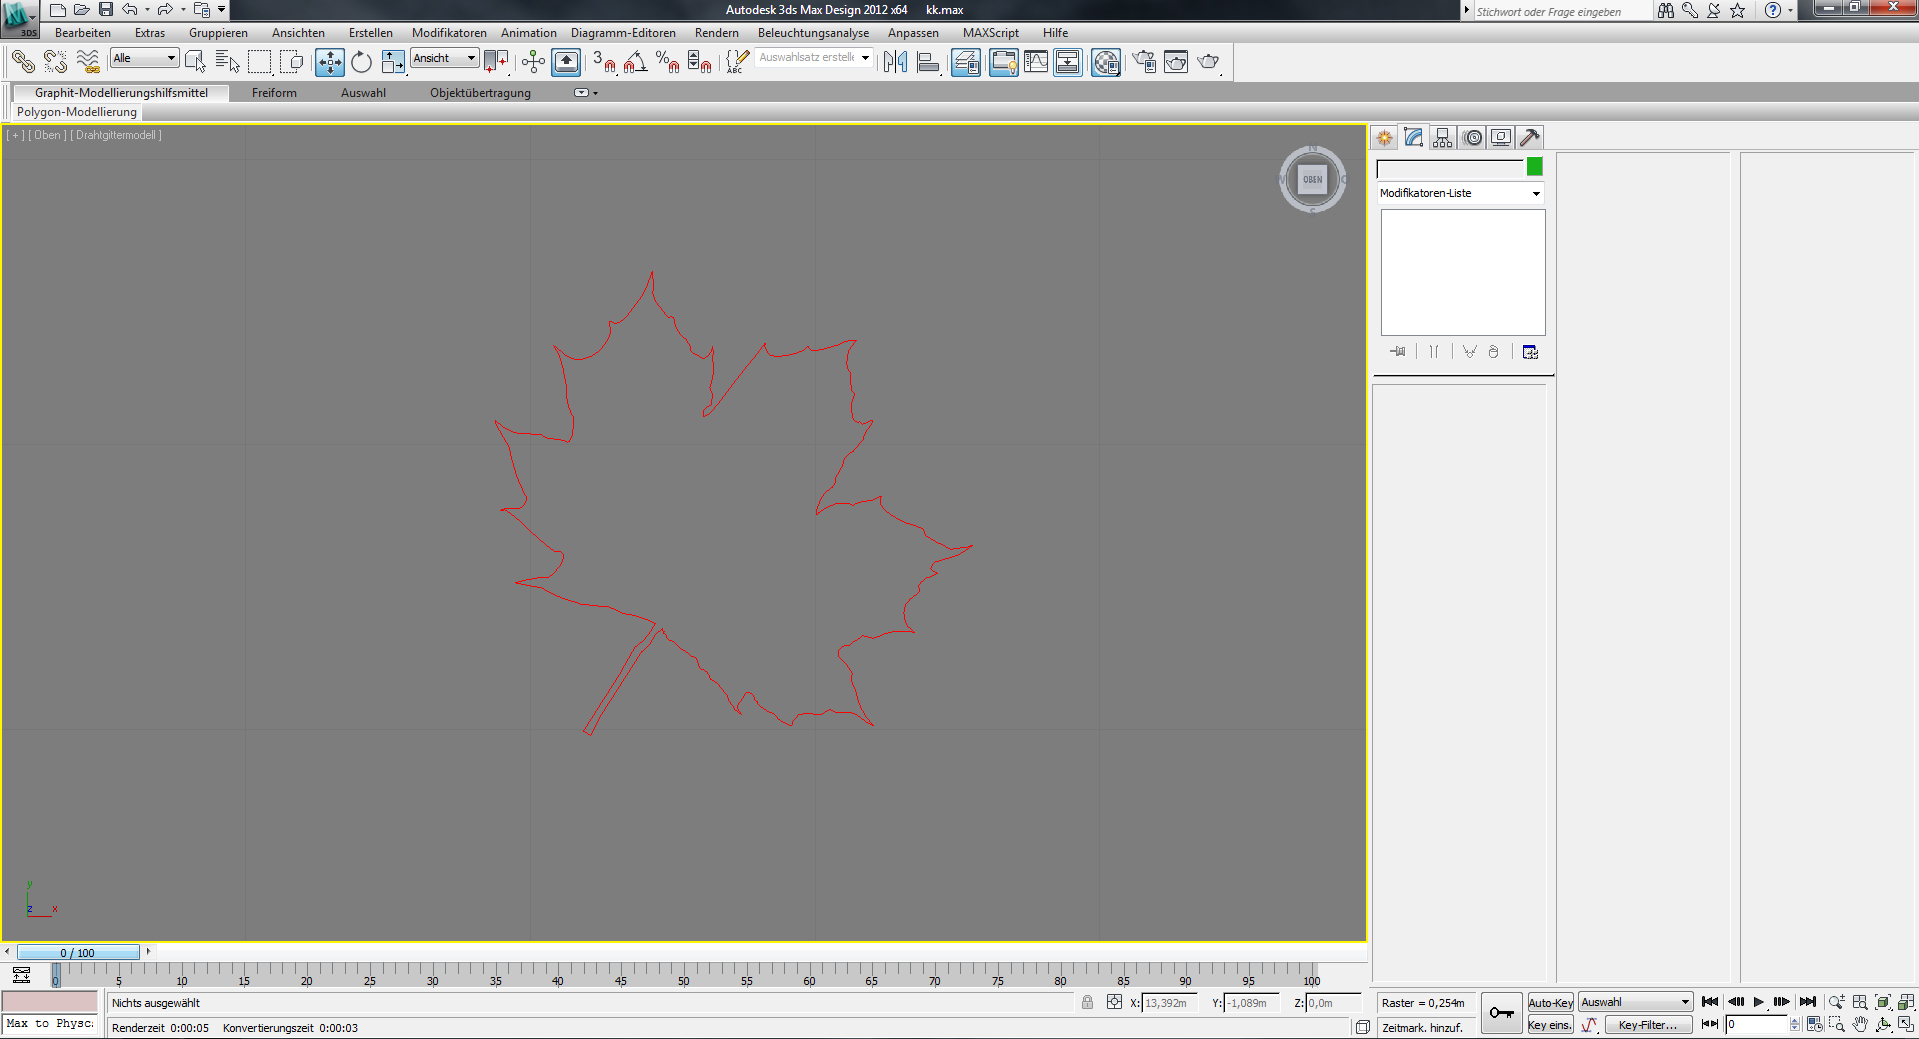The width and height of the screenshot is (1919, 1039).
Task: Open the Schematic View icon
Action: click(1068, 62)
